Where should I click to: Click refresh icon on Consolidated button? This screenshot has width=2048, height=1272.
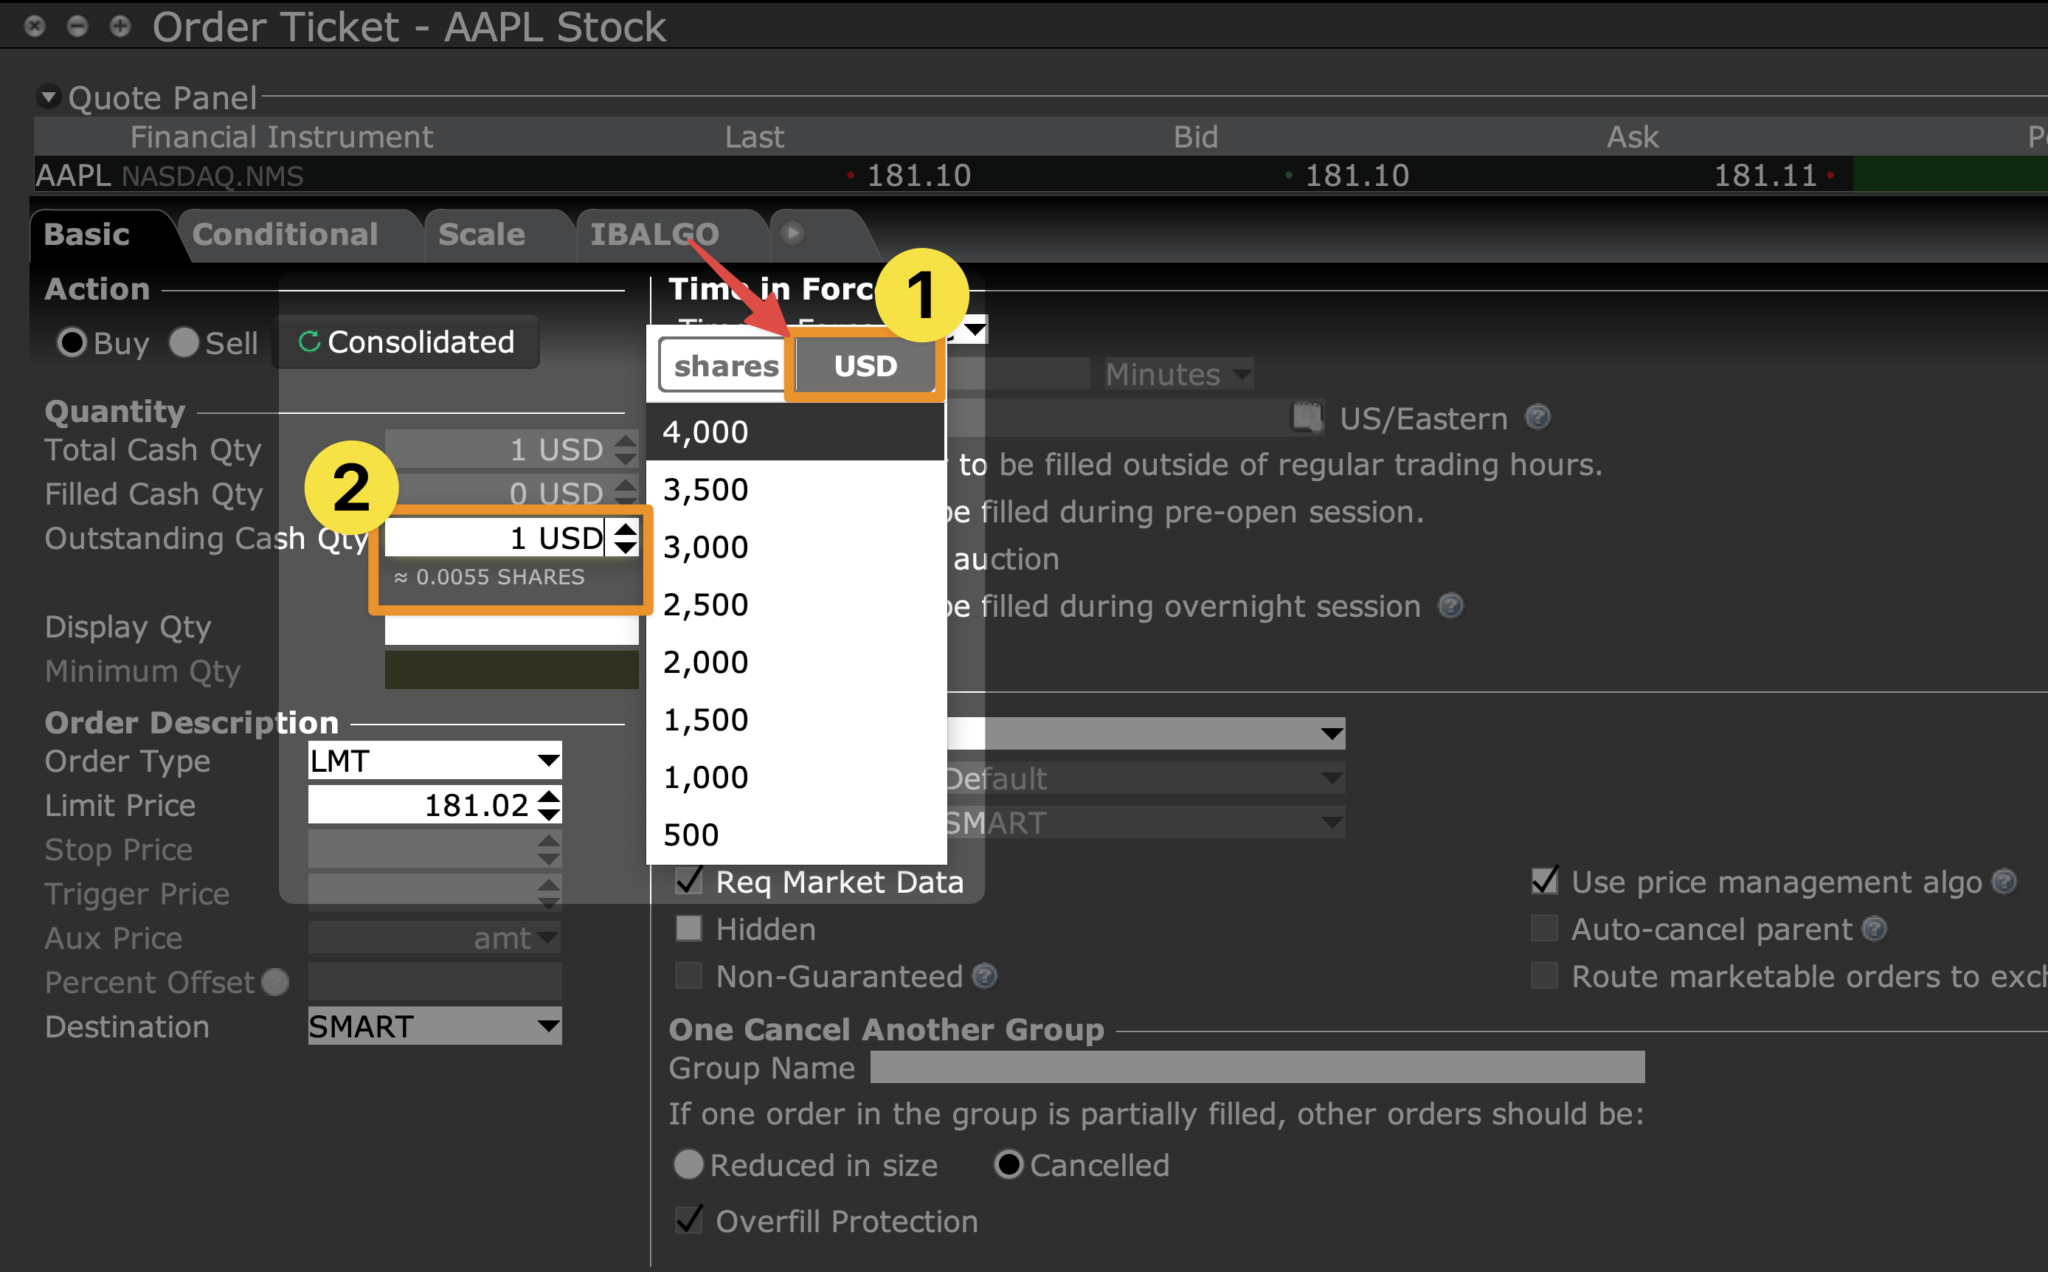coord(309,342)
